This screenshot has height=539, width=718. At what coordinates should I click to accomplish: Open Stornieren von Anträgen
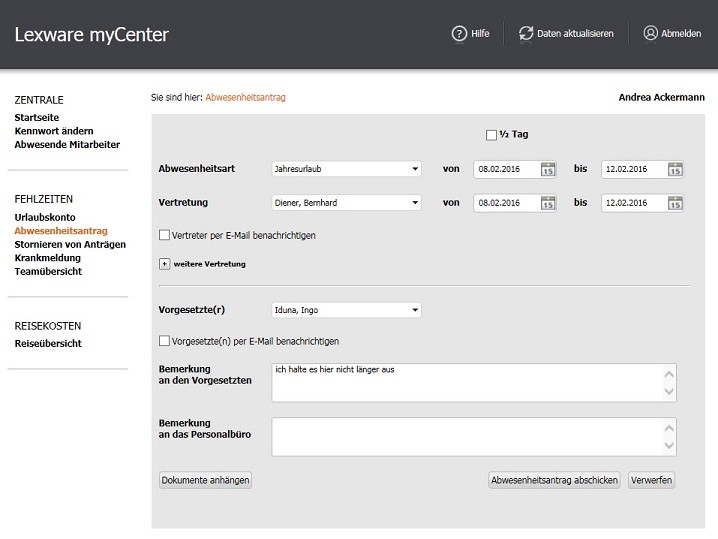point(70,245)
